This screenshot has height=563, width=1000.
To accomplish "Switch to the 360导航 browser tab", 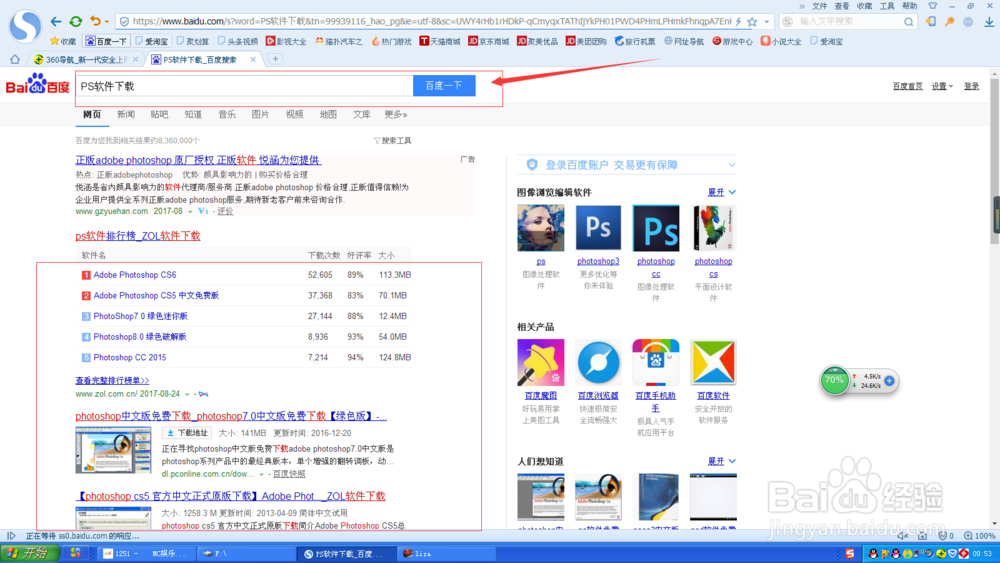I will [x=85, y=59].
